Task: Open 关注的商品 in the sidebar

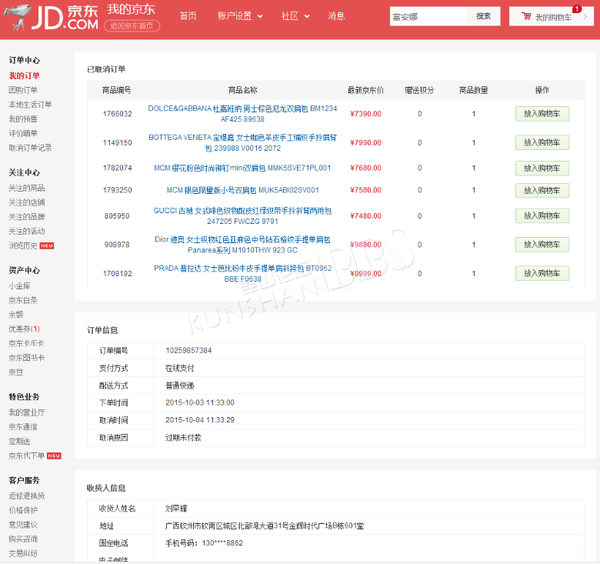Action: click(x=27, y=188)
